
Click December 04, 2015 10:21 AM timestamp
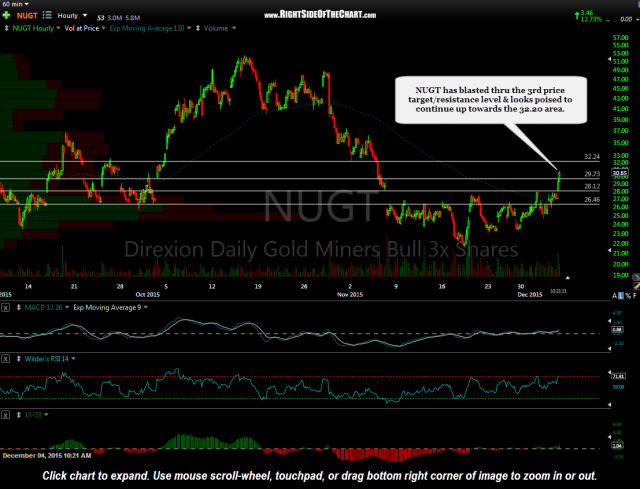click(x=47, y=456)
